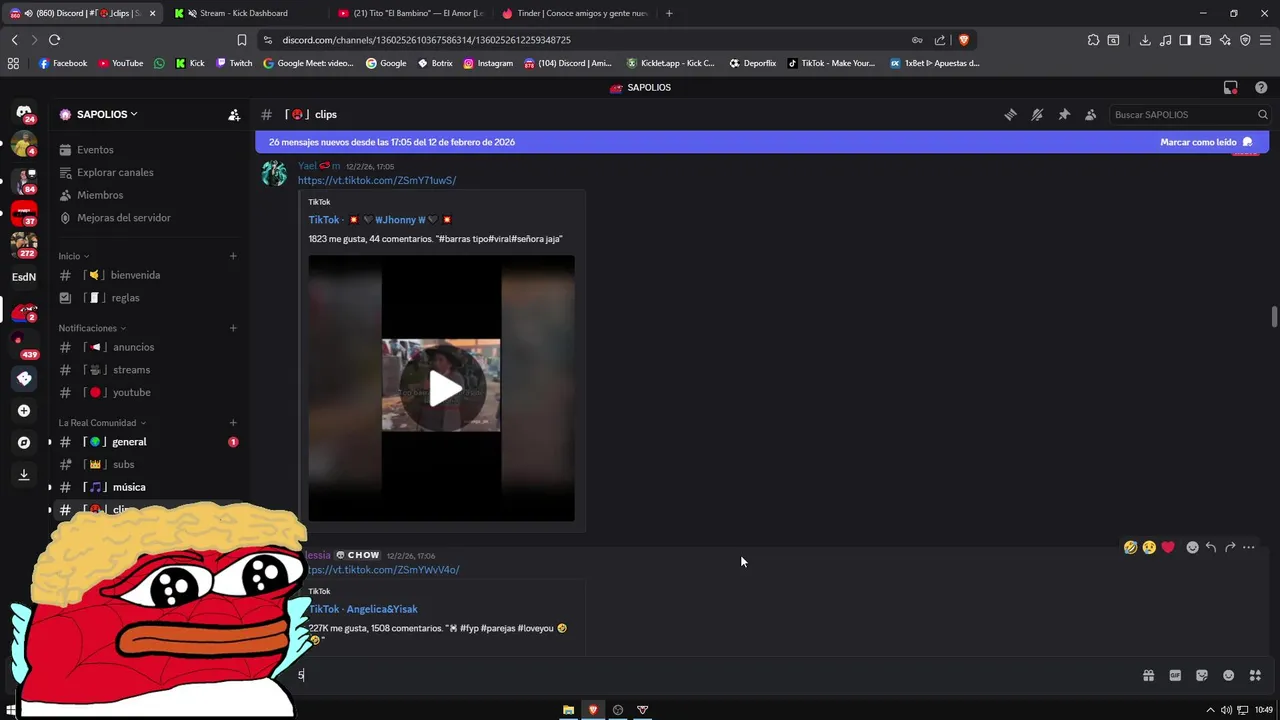Open the Brave Shields lion icon
1280x720 pixels.
[x=963, y=40]
